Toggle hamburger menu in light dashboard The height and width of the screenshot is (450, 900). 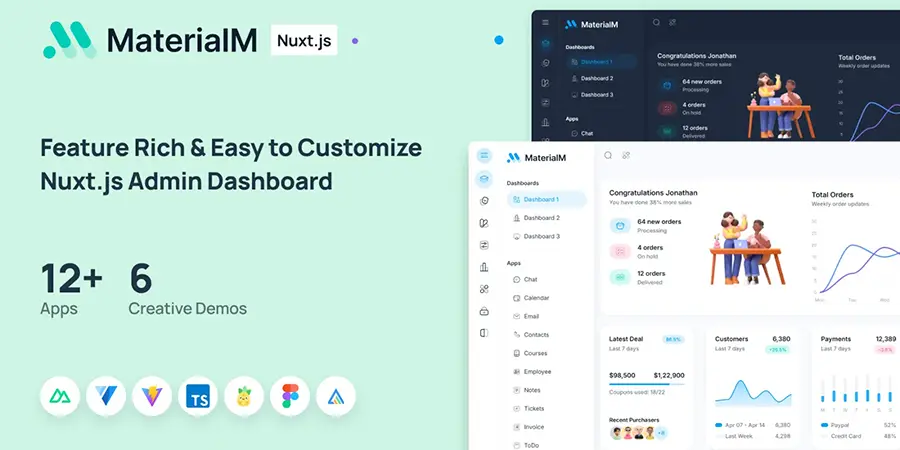coord(484,156)
